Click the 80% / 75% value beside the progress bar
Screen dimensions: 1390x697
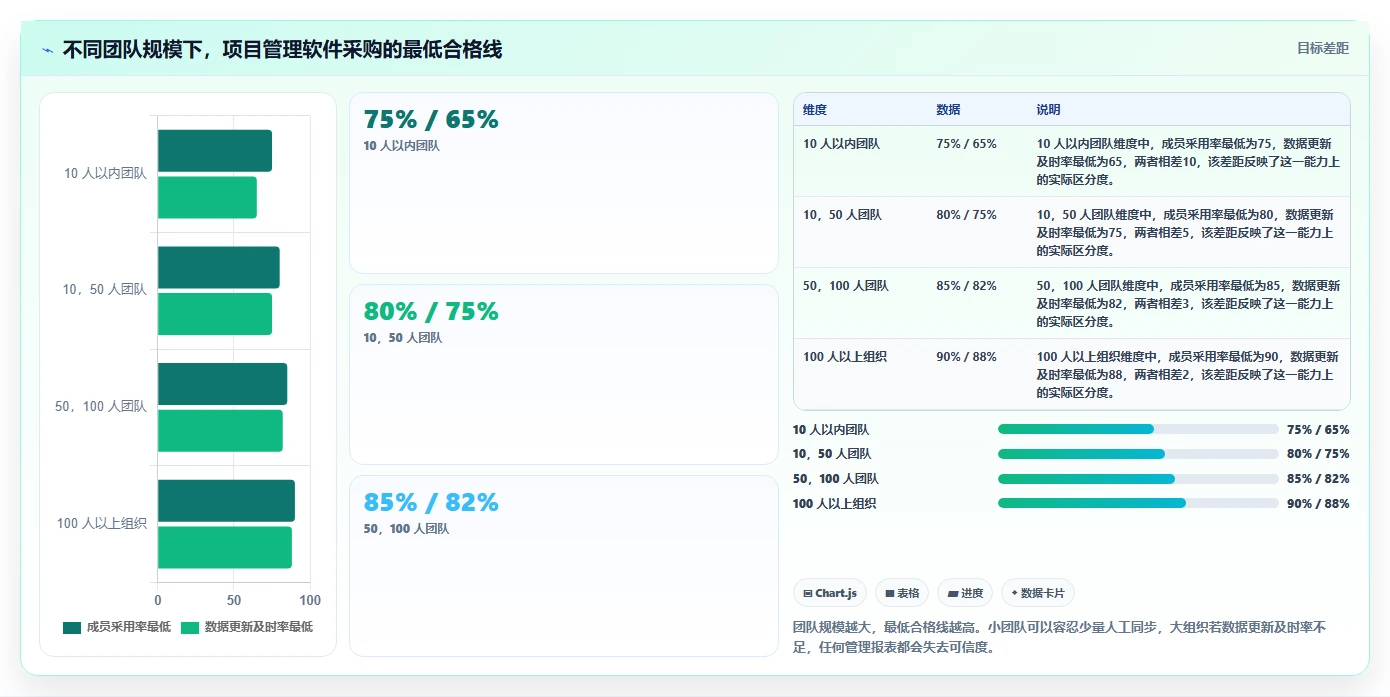[1318, 454]
